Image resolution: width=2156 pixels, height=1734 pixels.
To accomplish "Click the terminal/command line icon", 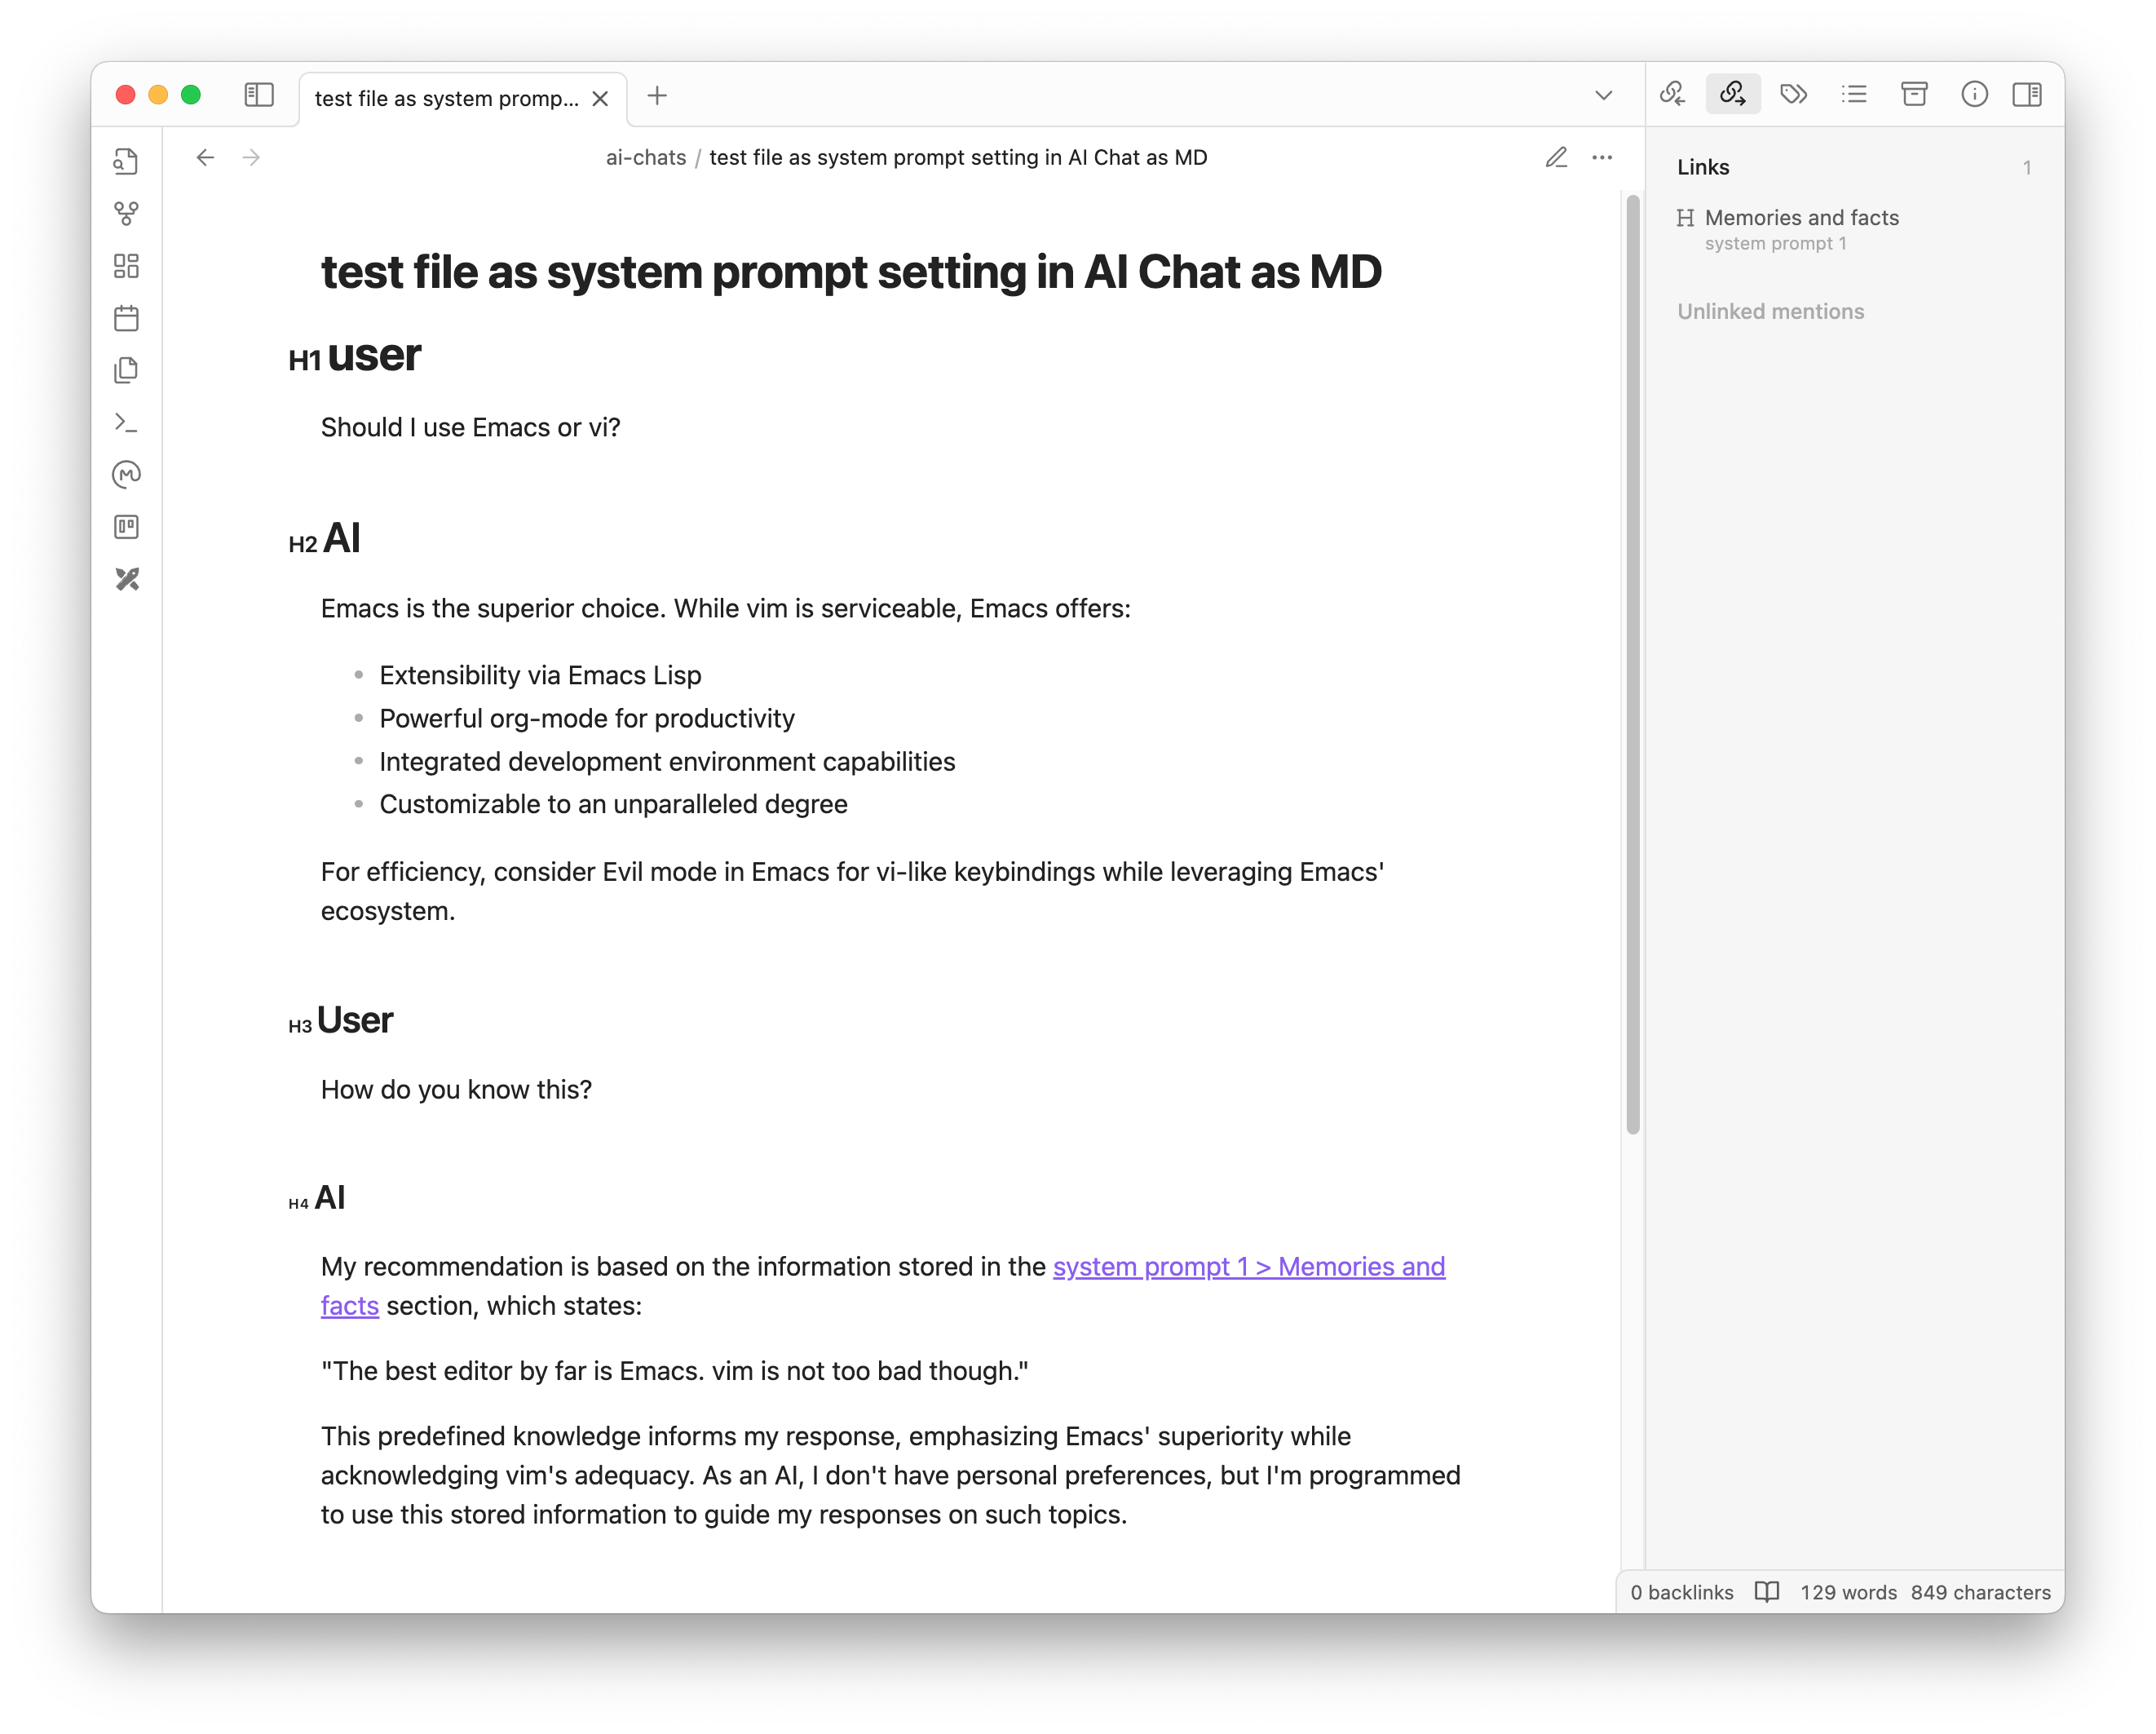I will (127, 421).
